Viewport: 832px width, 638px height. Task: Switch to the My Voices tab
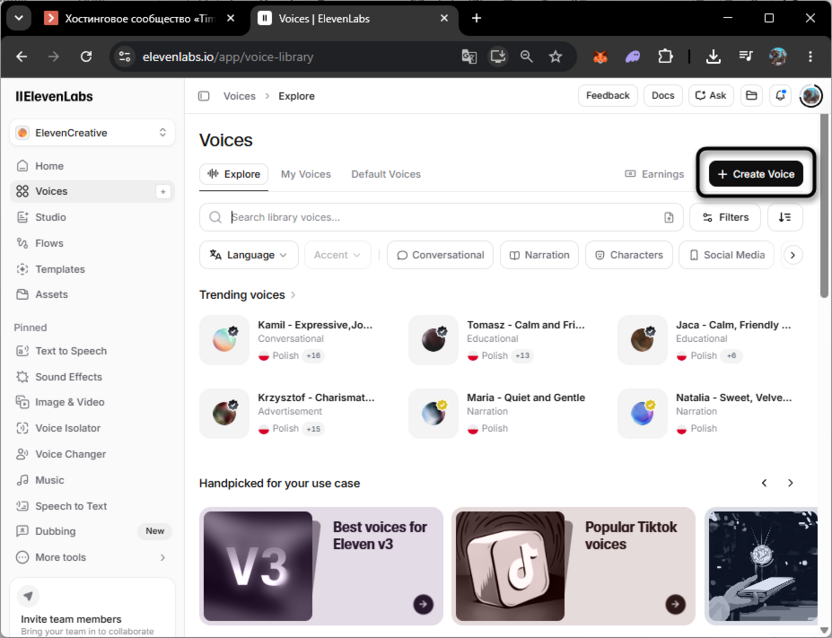[x=306, y=174]
